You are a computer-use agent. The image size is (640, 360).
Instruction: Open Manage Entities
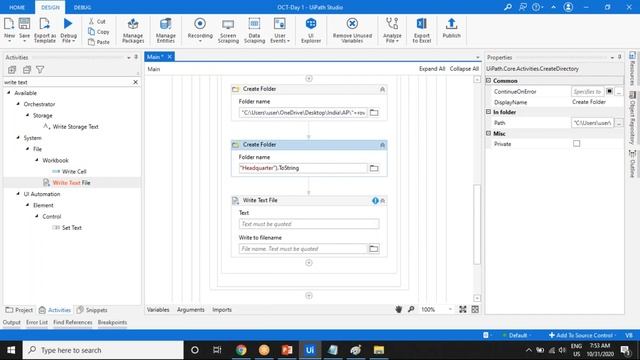[x=166, y=30]
